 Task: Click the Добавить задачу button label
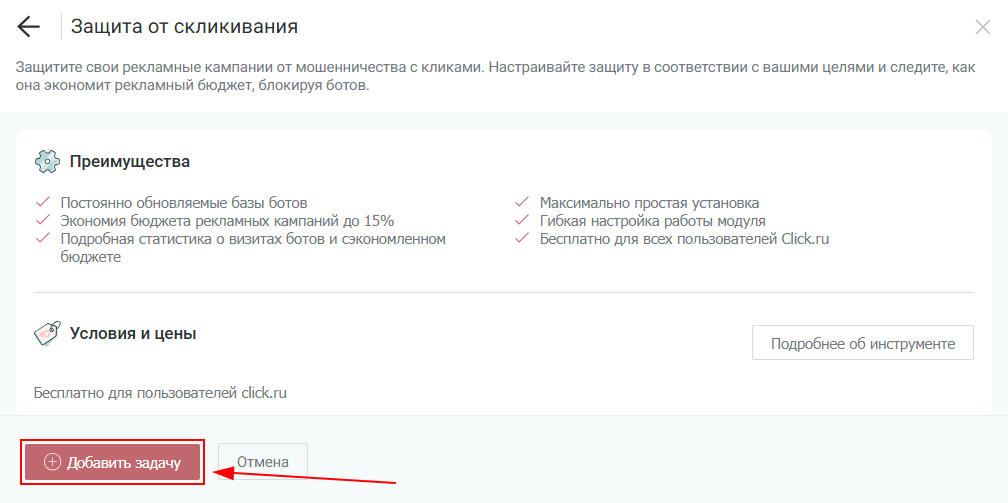124,462
